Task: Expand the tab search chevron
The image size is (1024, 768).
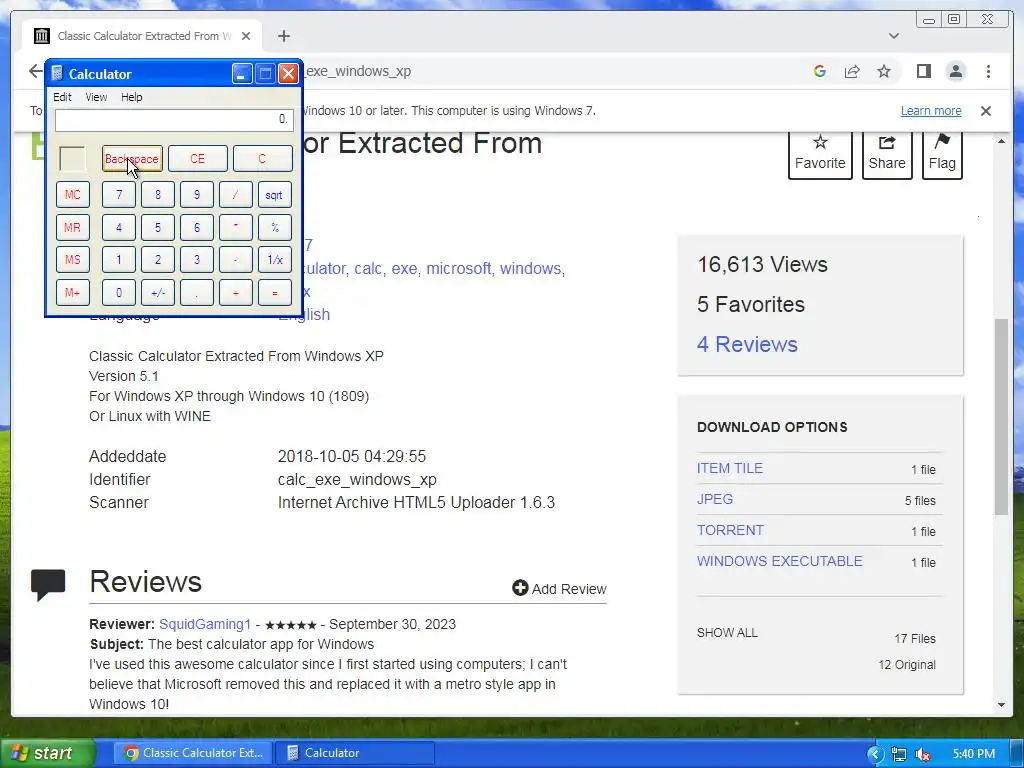Action: tap(893, 36)
